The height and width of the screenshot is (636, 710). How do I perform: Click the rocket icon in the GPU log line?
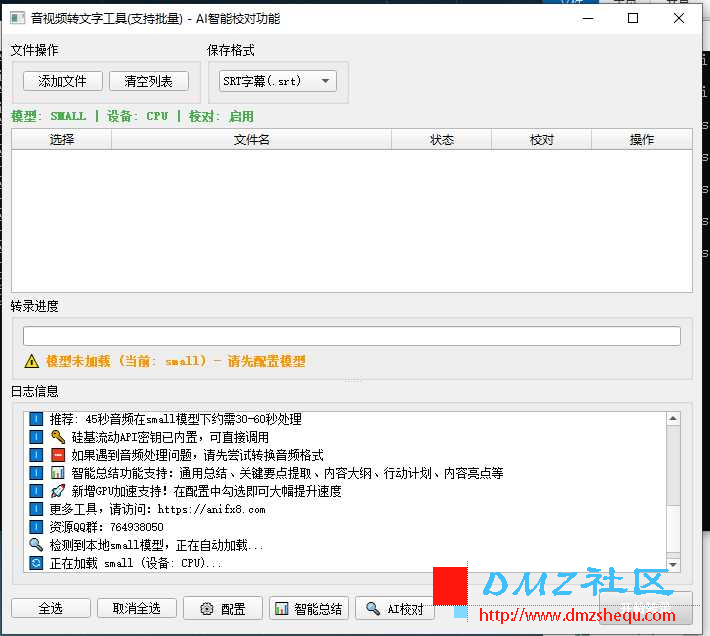[58, 491]
